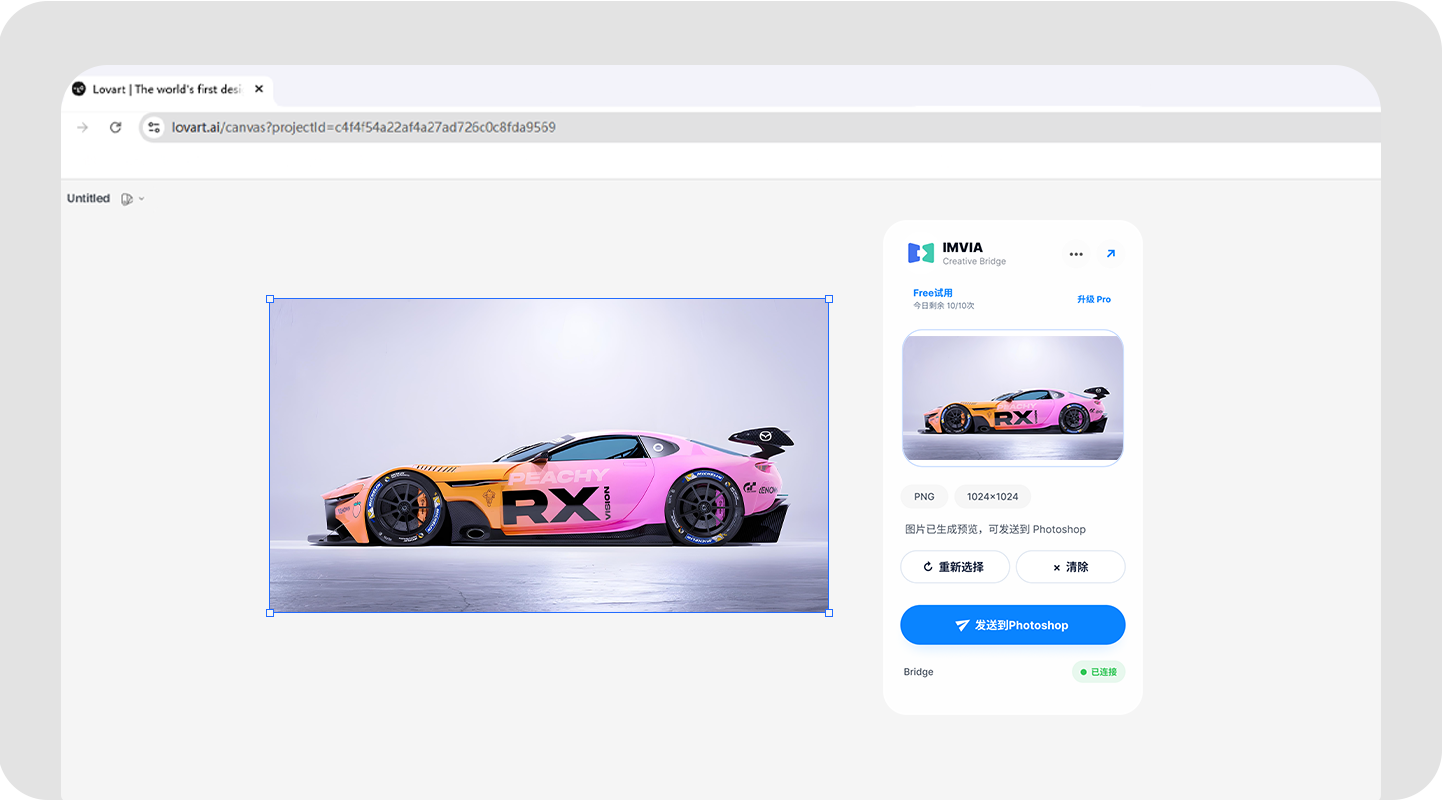1442x800 pixels.
Task: Click the browser forward arrow
Action: pos(83,127)
